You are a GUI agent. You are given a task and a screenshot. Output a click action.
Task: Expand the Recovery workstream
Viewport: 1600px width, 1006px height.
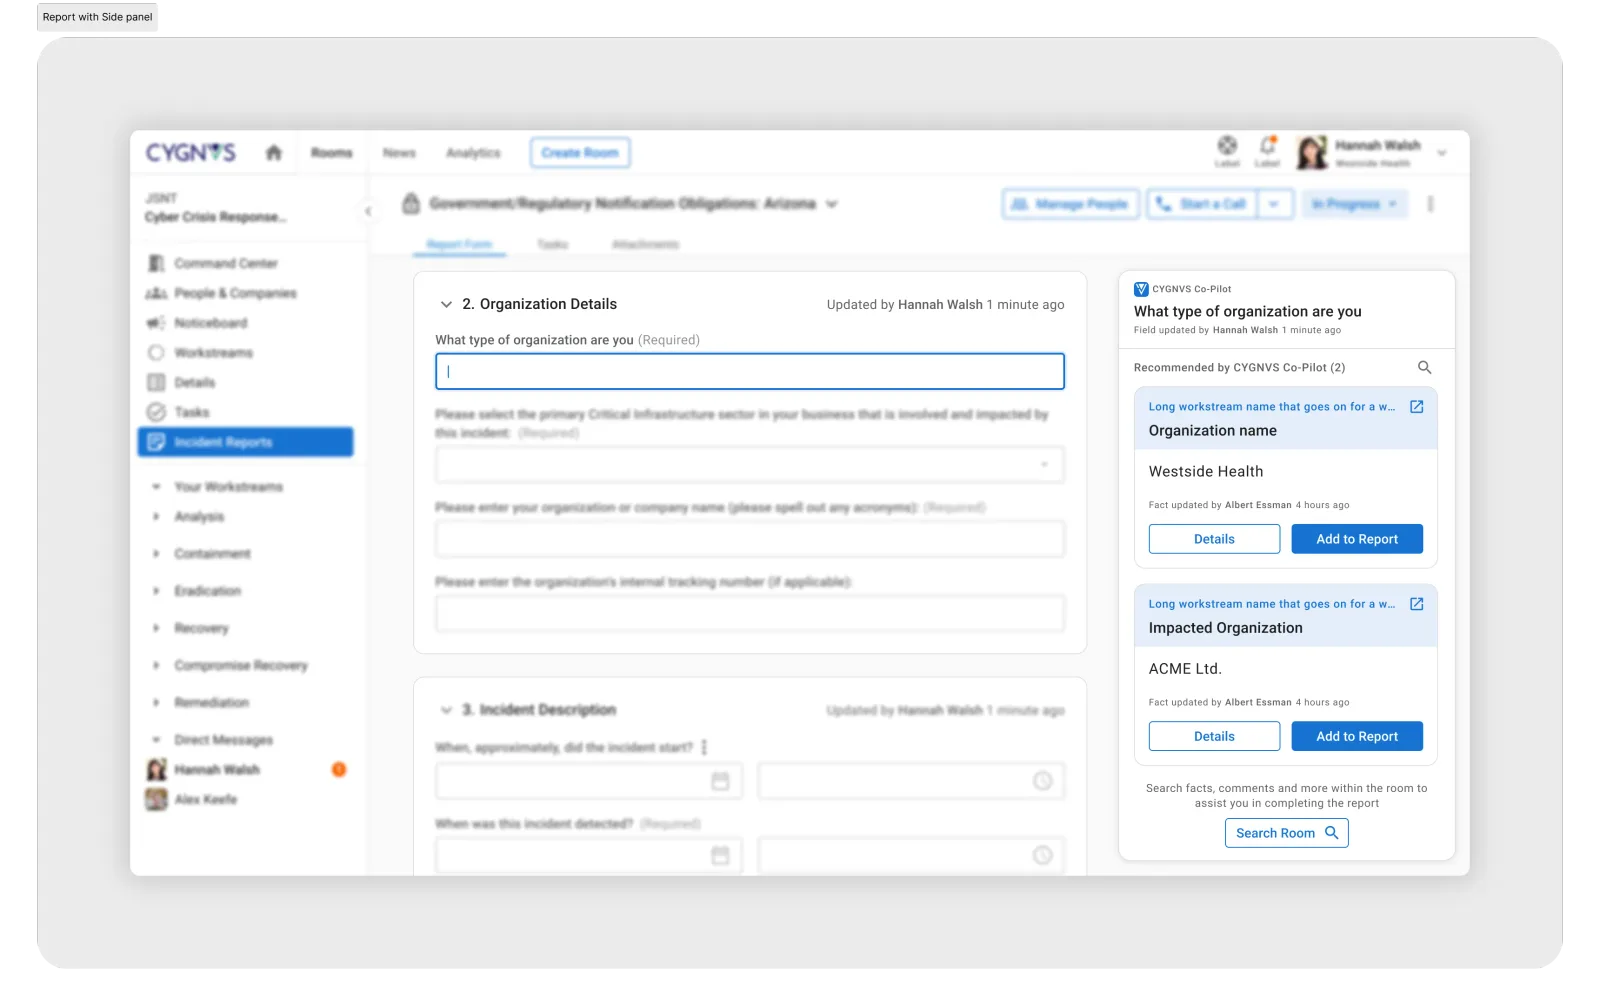(156, 628)
